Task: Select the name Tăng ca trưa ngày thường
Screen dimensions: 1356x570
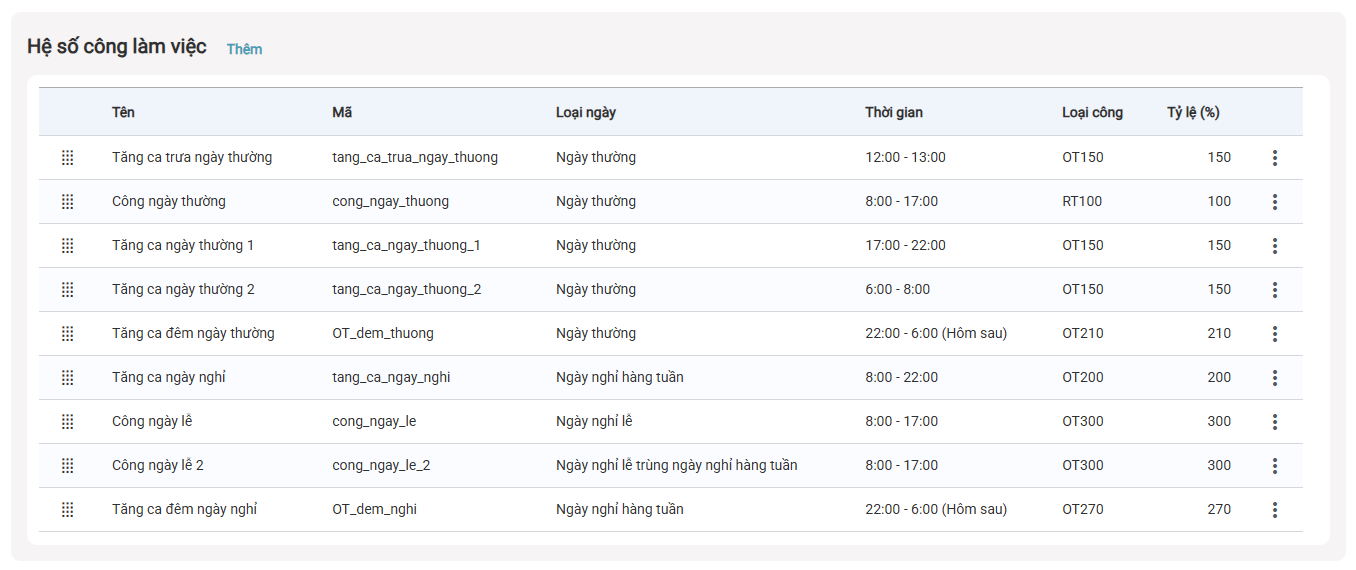Action: coord(192,157)
